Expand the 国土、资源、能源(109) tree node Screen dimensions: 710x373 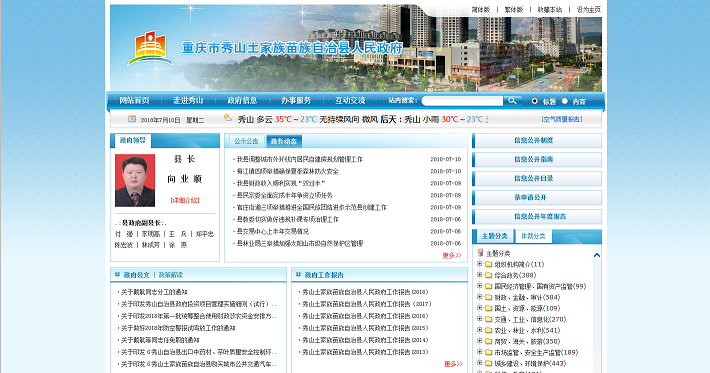coord(480,308)
